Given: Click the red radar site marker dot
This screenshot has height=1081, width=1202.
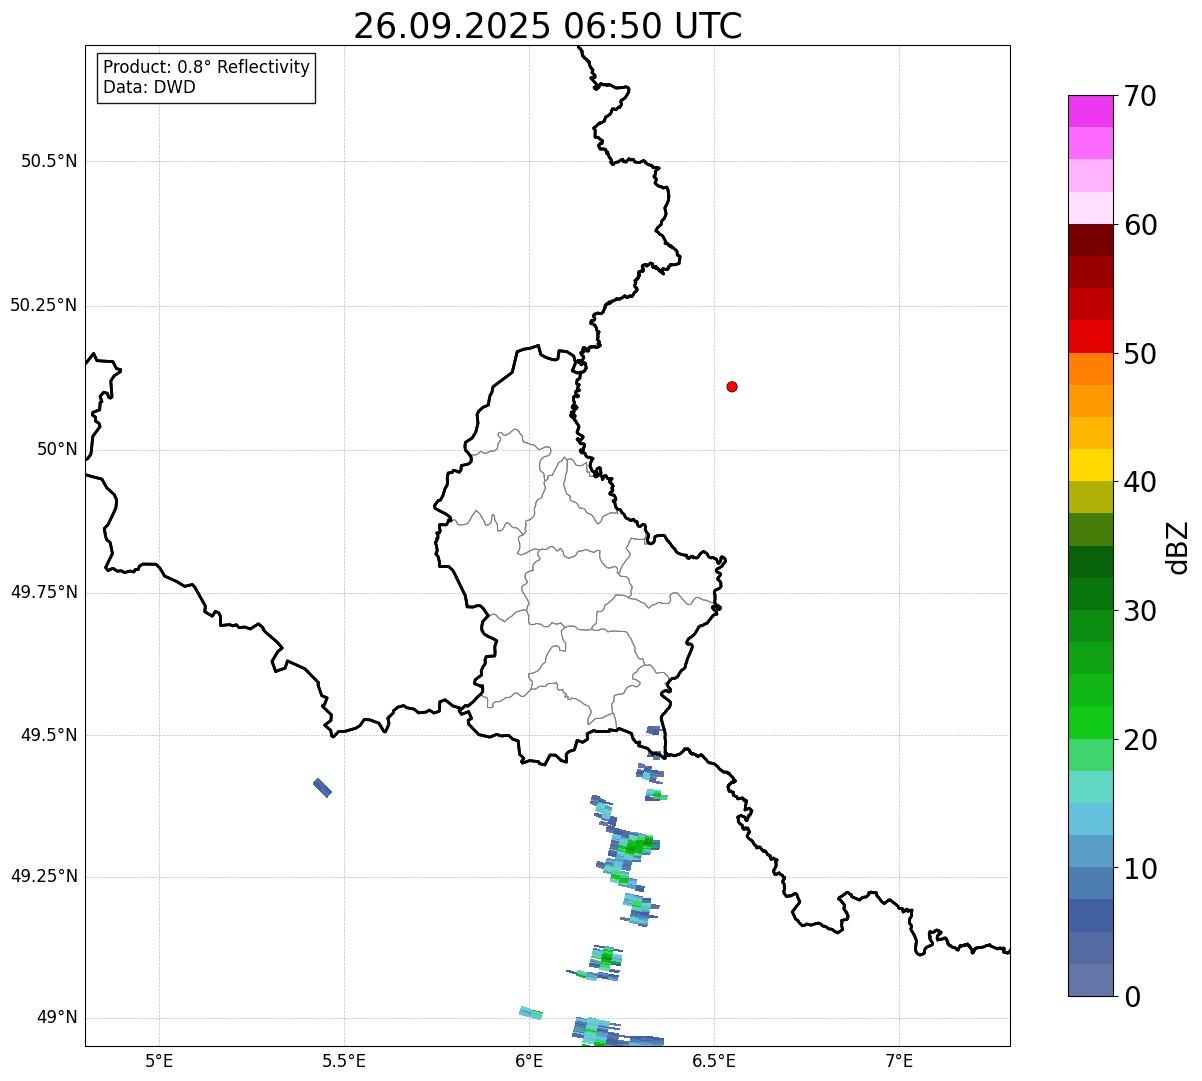Looking at the screenshot, I should pyautogui.click(x=732, y=387).
